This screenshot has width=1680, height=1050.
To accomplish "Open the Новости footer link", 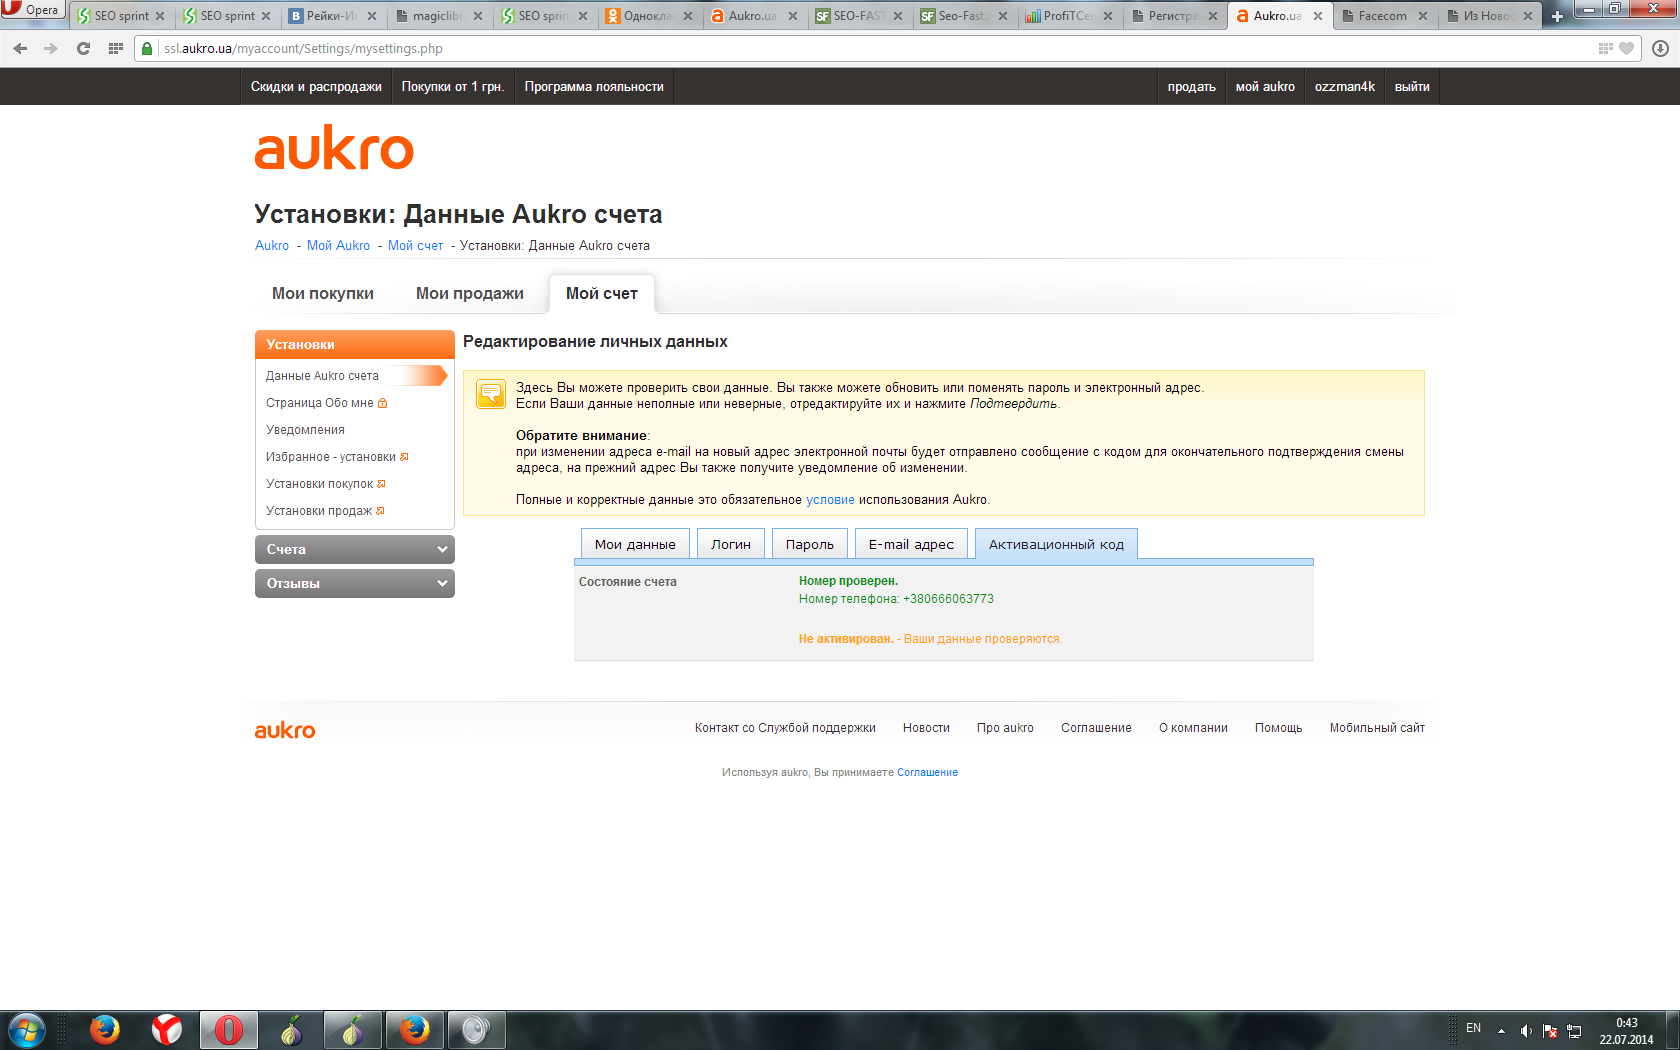I will pyautogui.click(x=926, y=728).
